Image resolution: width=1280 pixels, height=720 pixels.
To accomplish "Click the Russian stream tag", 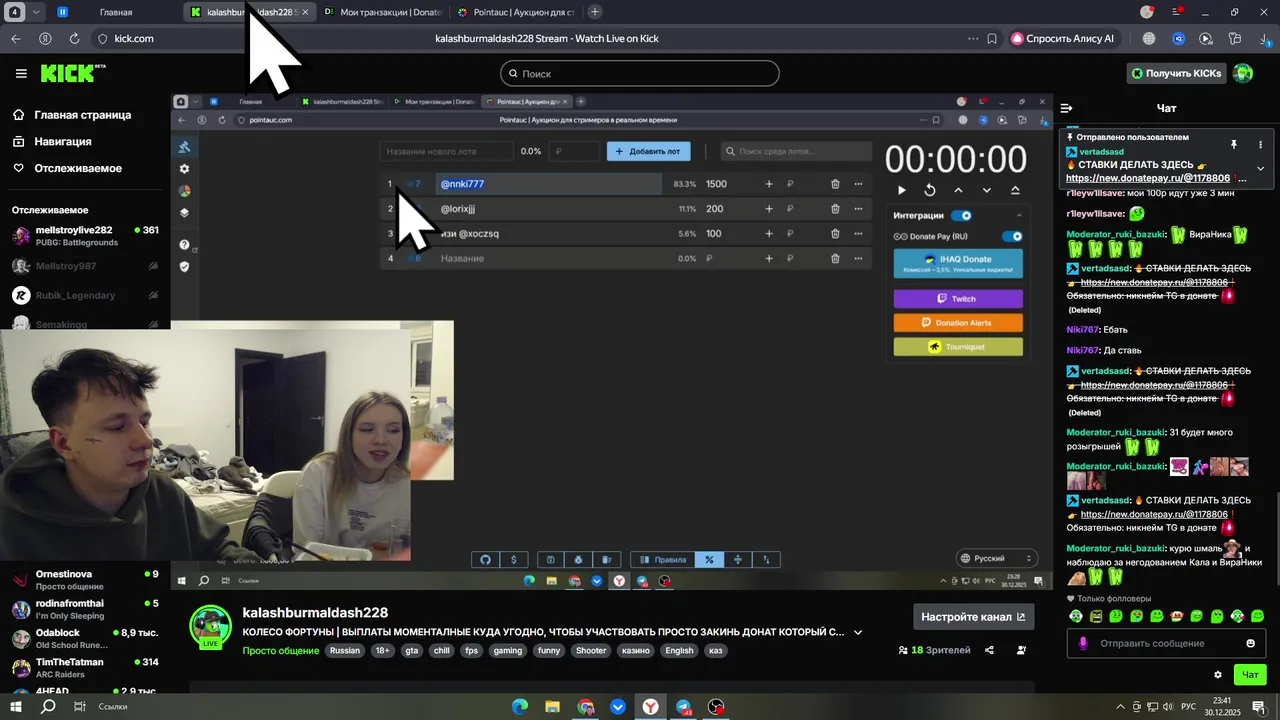I will pos(345,650).
